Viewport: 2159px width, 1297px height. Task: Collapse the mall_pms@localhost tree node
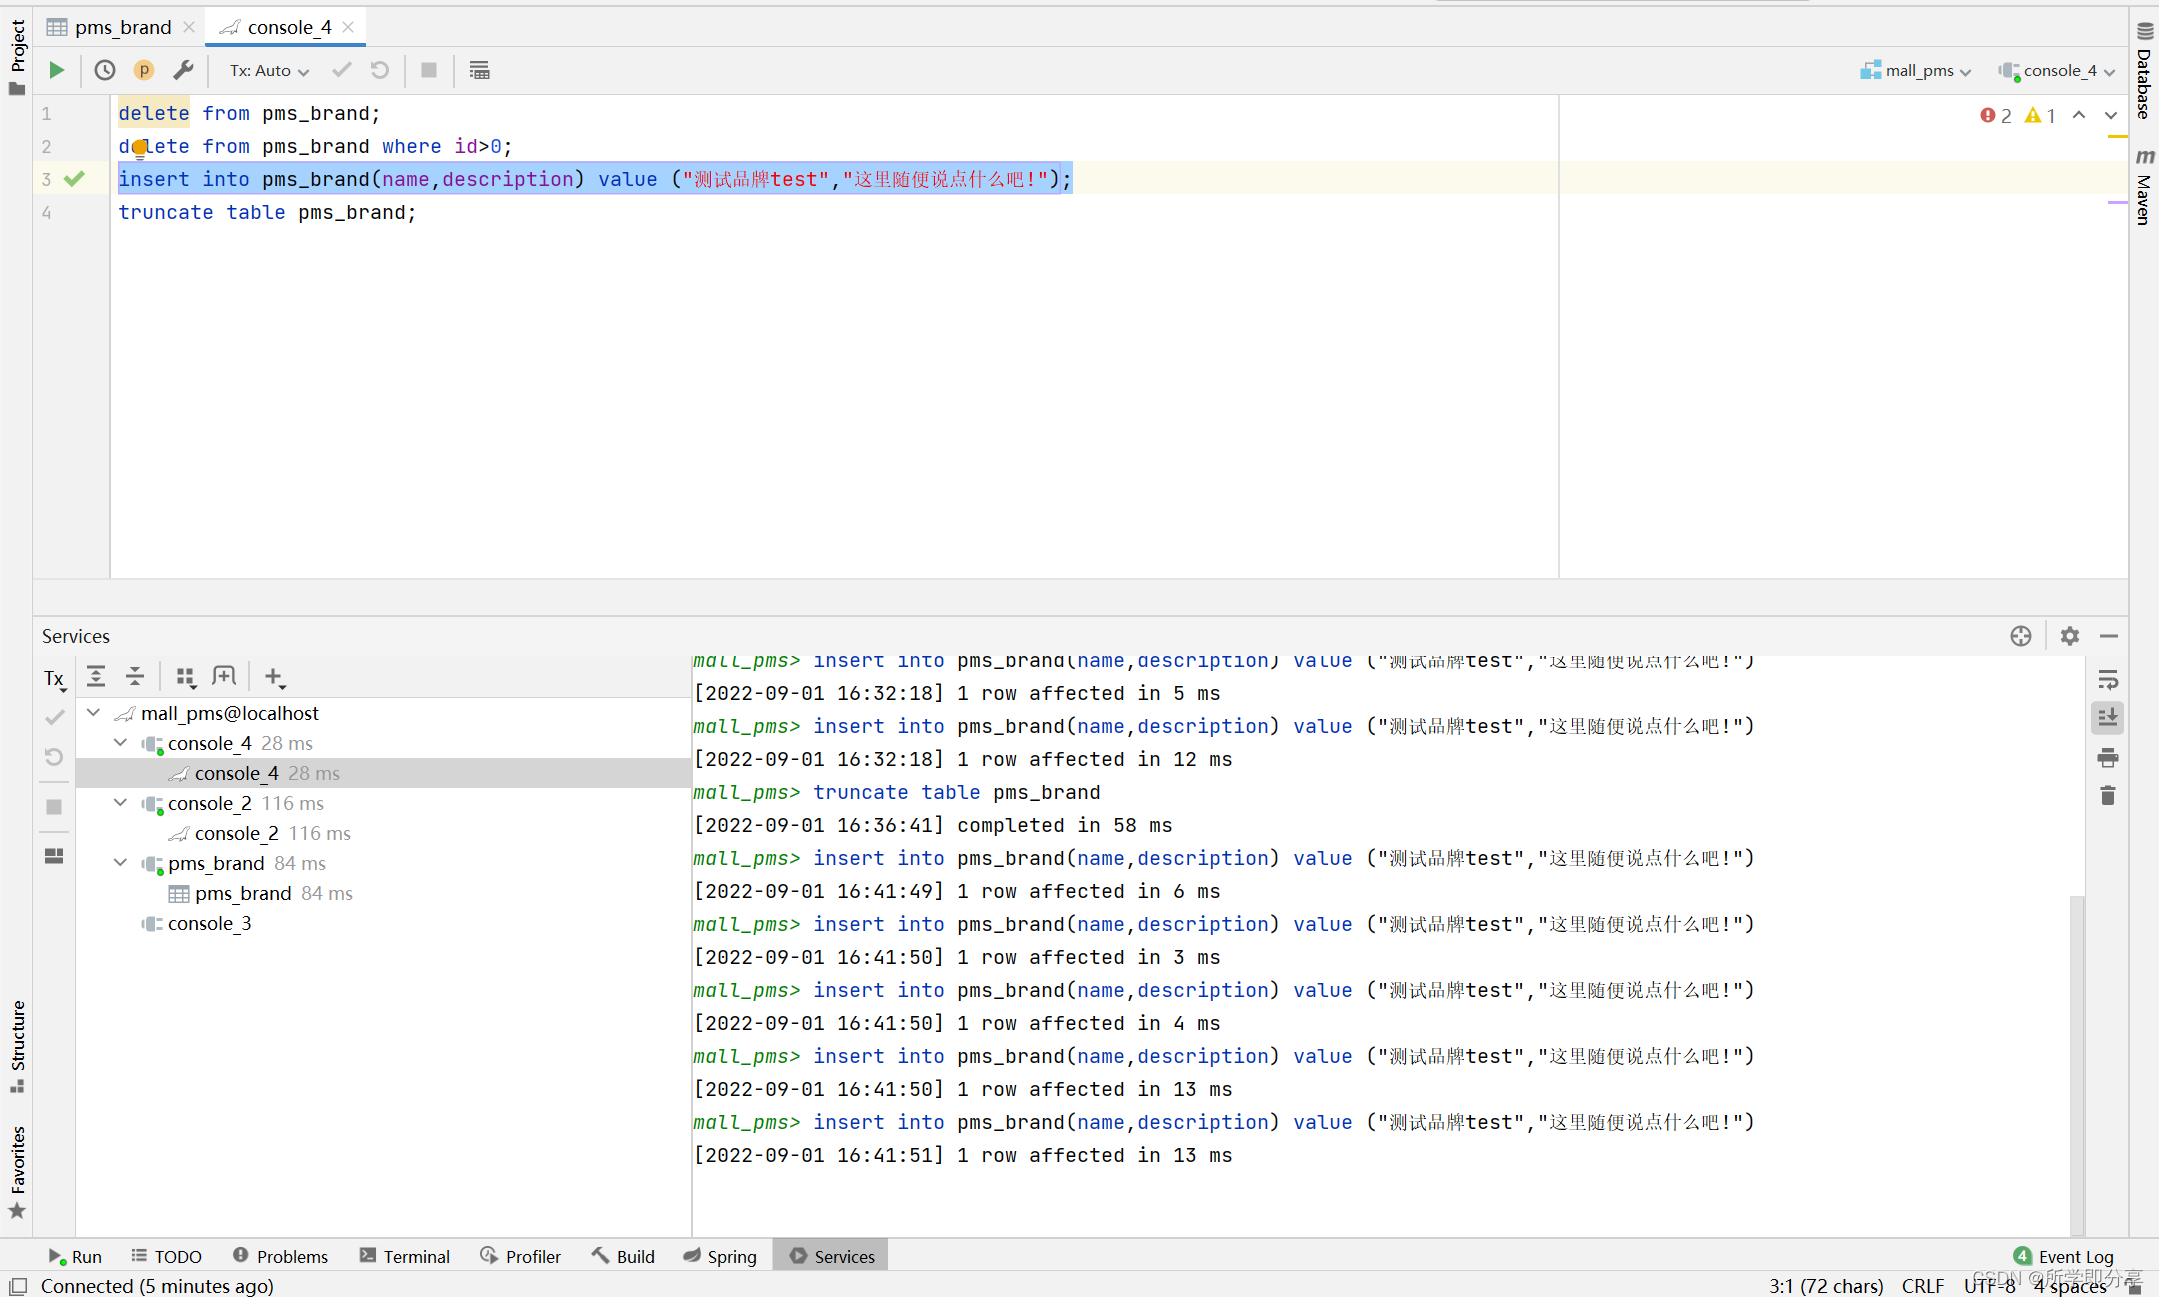click(93, 712)
